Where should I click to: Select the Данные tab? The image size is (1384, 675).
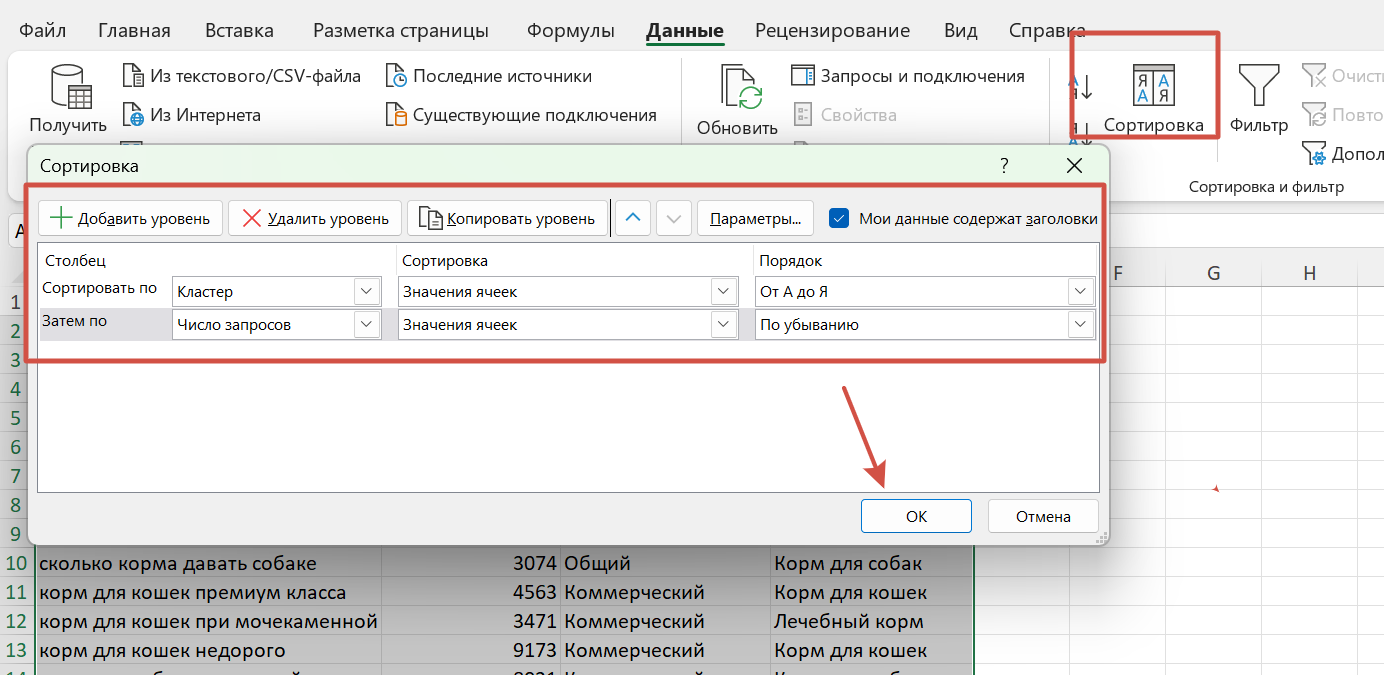pos(685,31)
